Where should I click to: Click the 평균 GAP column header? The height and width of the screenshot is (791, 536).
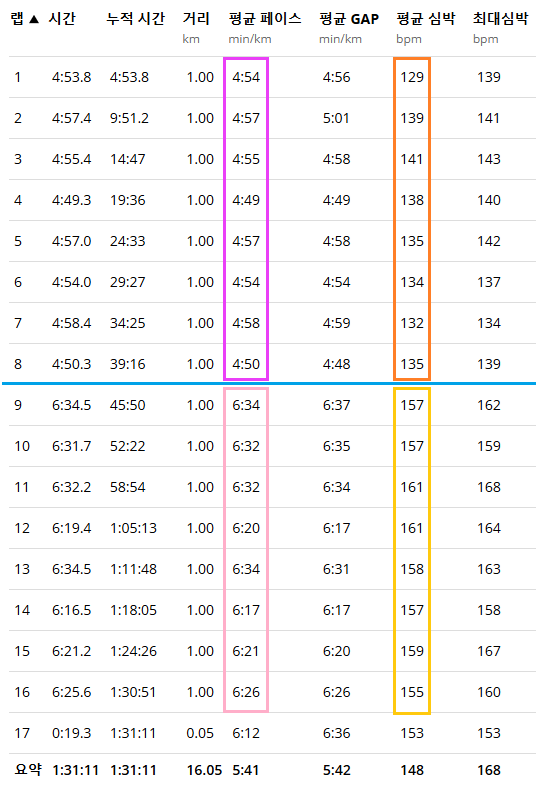tap(349, 19)
